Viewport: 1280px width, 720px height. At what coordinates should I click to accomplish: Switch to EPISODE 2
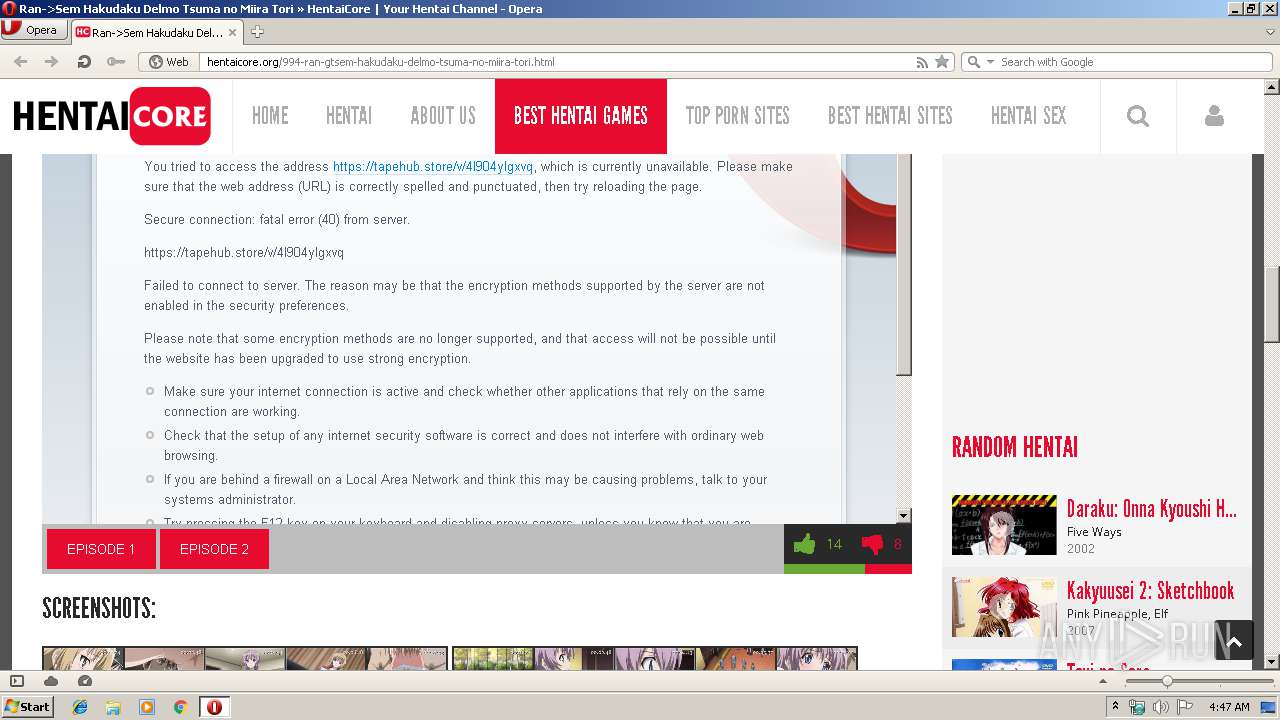[x=214, y=549]
